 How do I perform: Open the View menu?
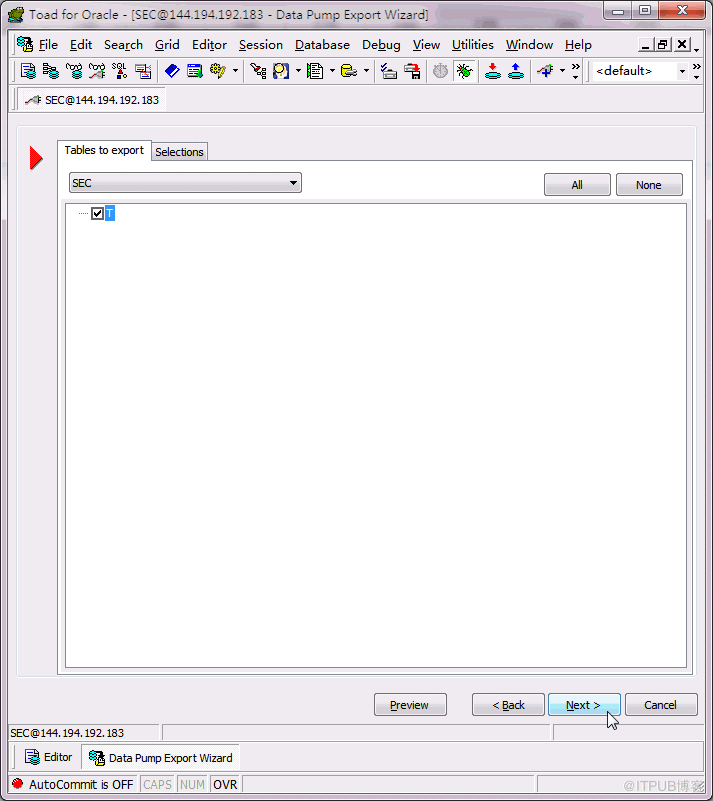426,45
